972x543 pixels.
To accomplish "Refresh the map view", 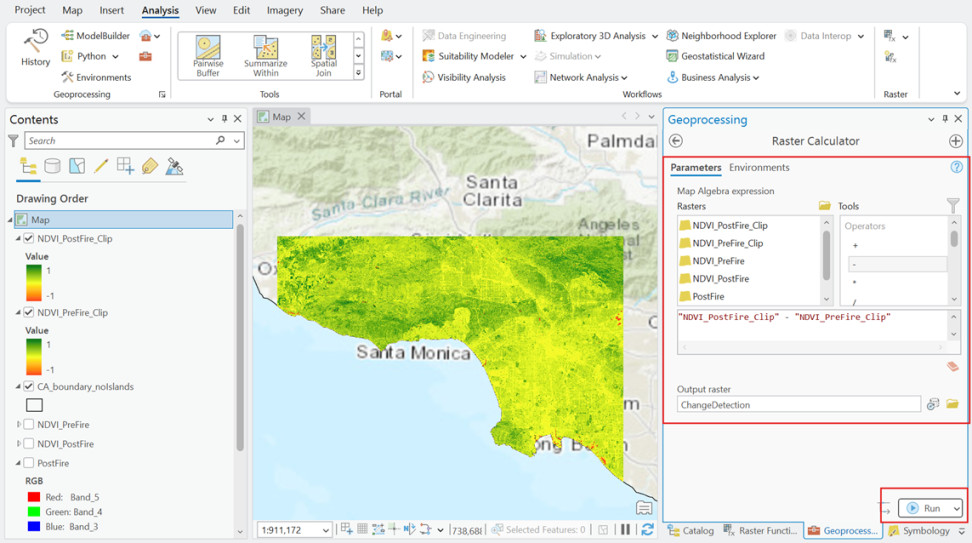I will point(648,529).
